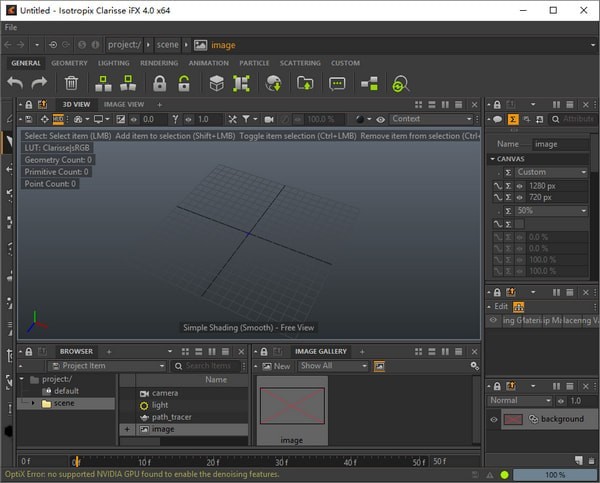Click the undo arrow in the toolbar
600x483 pixels.
coord(16,84)
